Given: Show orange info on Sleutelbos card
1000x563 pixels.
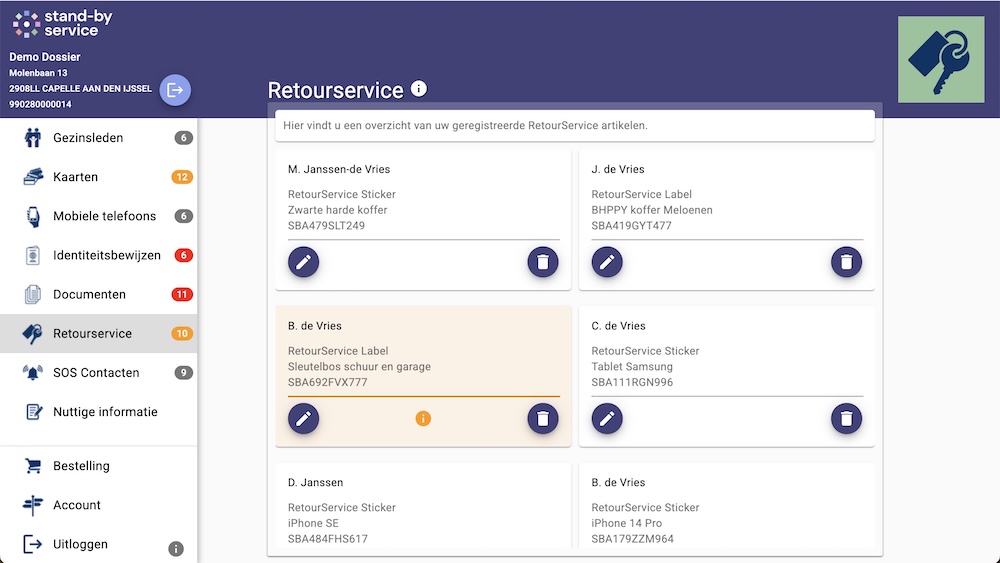Looking at the screenshot, I should (x=423, y=418).
